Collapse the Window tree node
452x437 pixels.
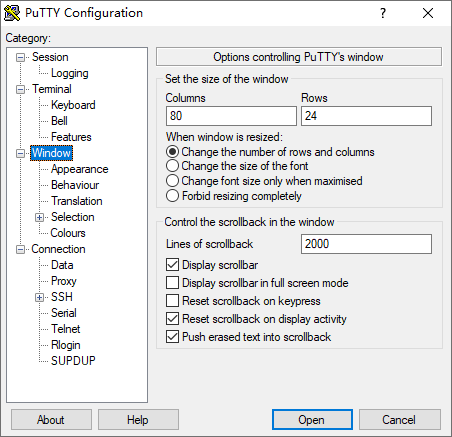click(x=20, y=154)
